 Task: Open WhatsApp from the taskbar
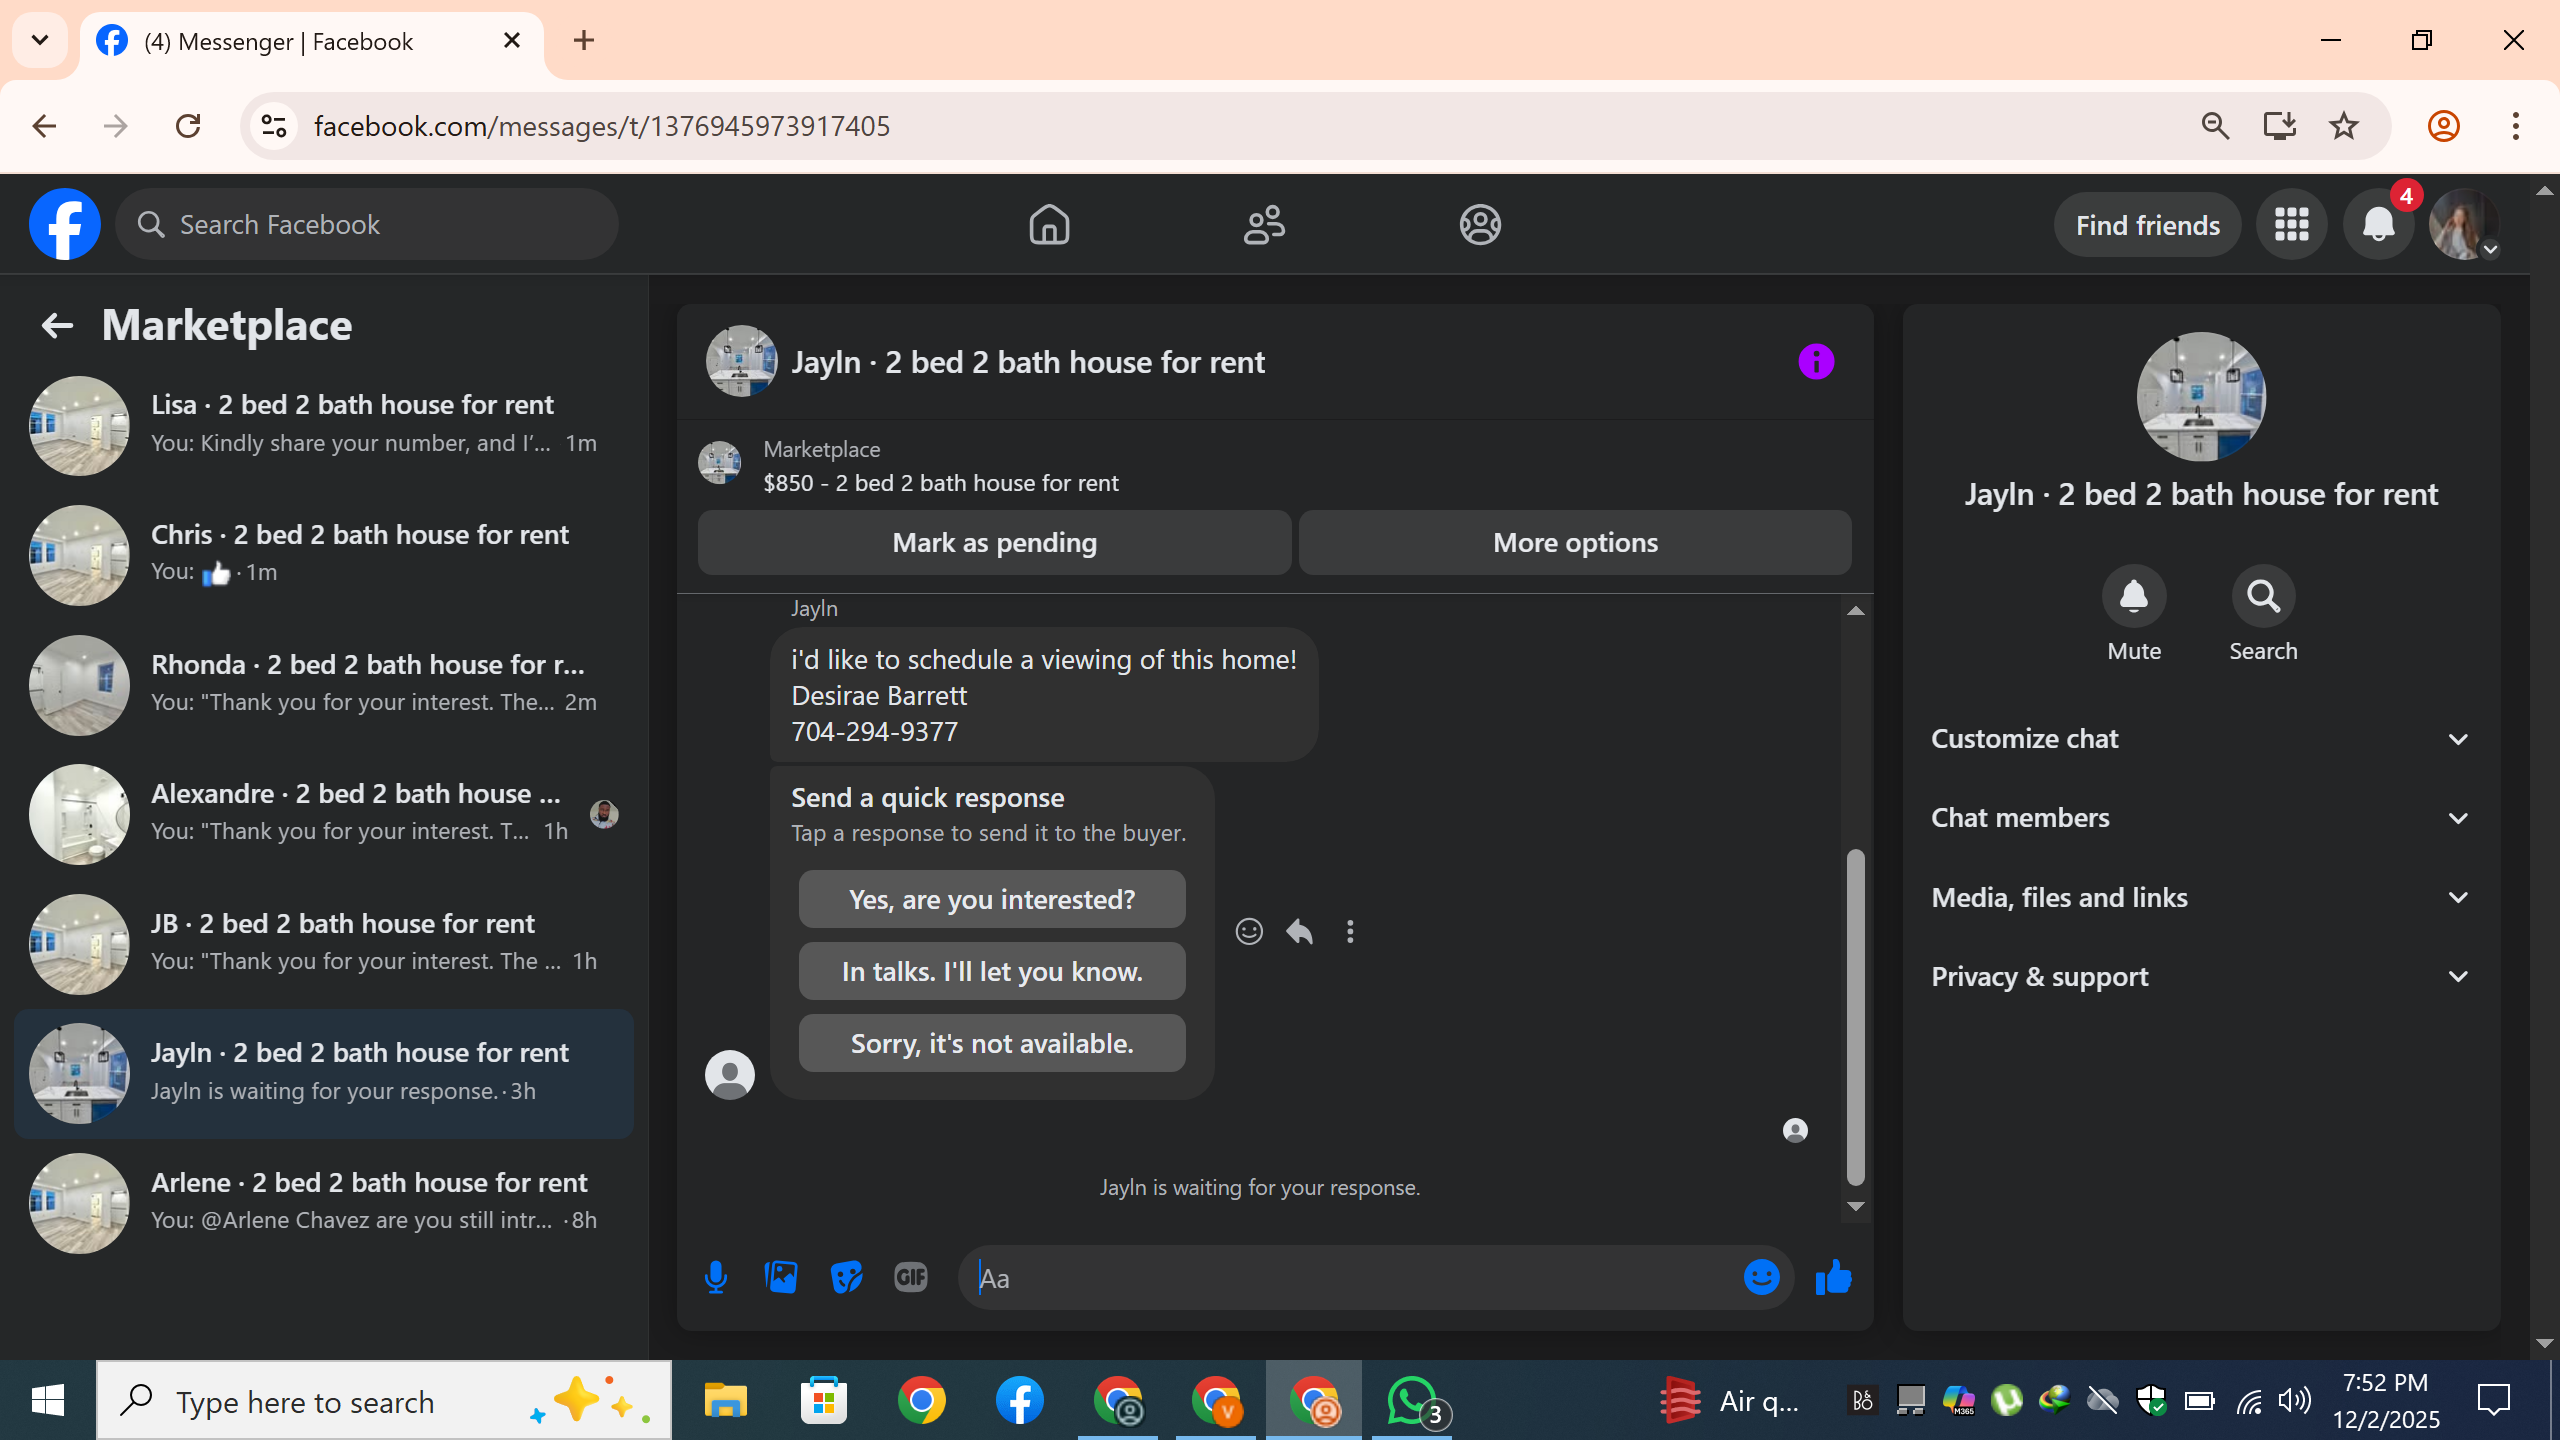1411,1400
